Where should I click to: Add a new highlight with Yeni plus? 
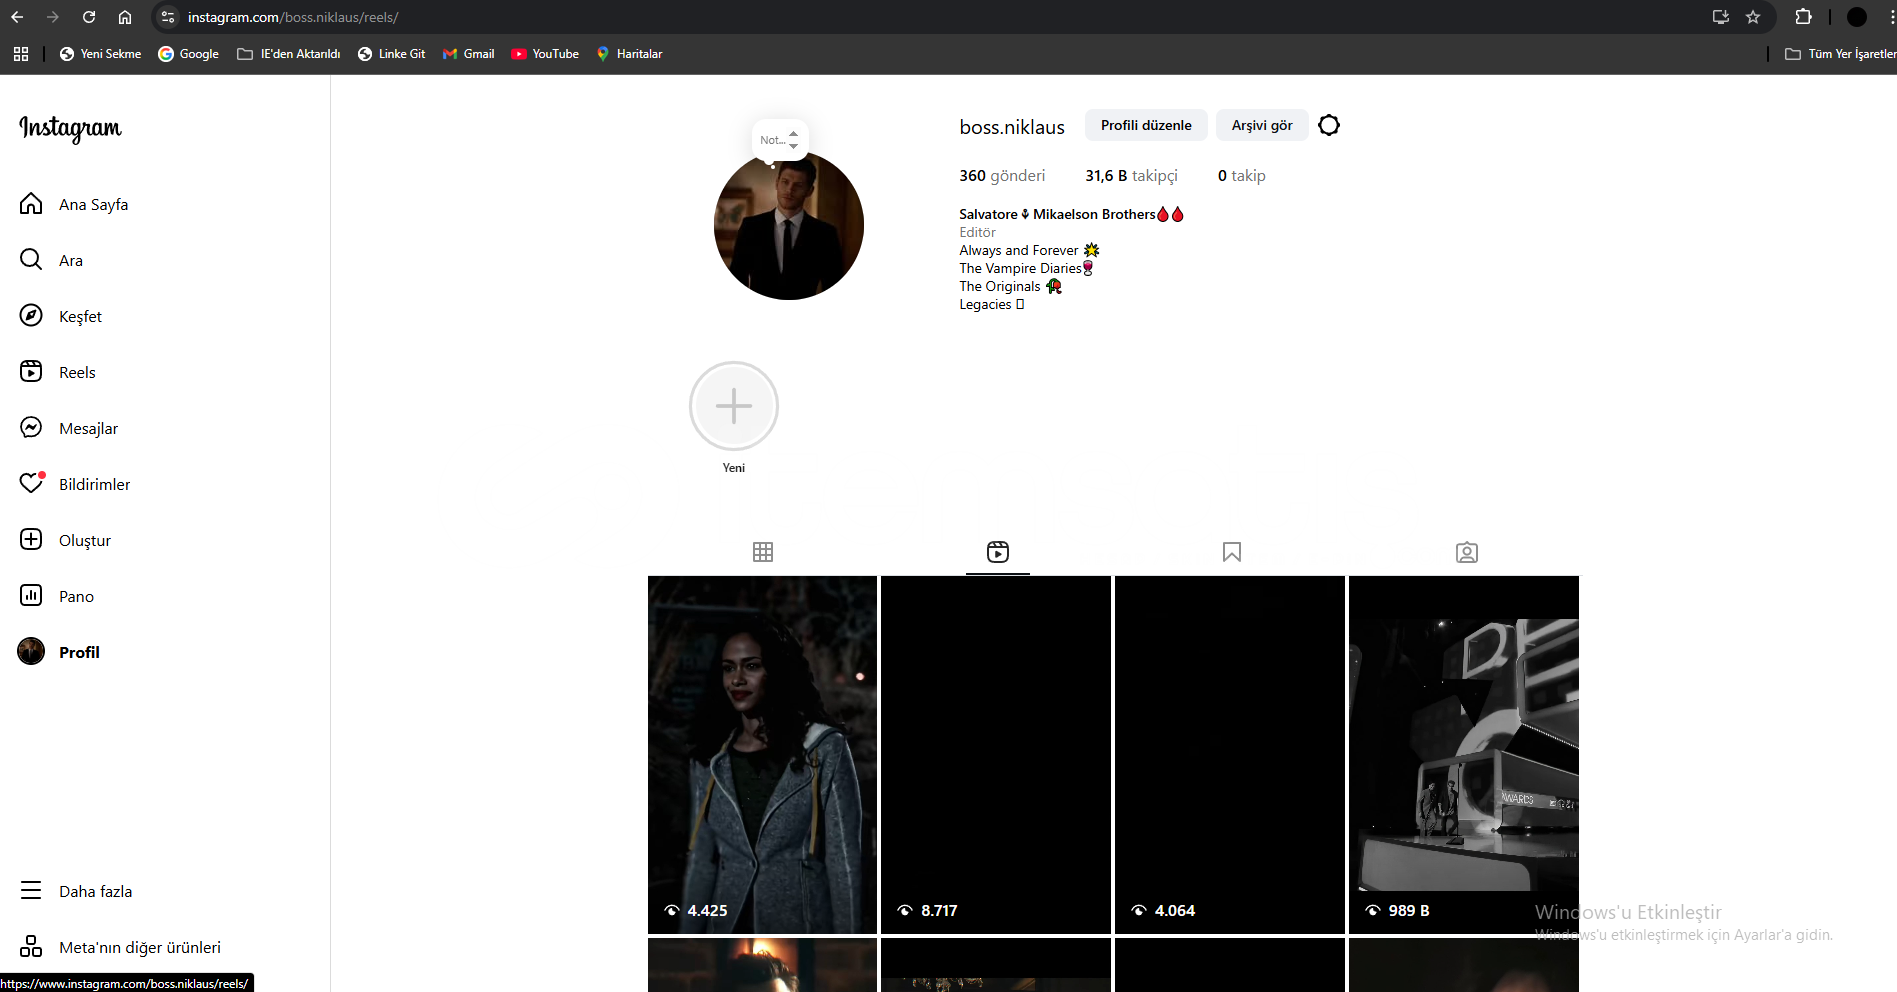734,406
